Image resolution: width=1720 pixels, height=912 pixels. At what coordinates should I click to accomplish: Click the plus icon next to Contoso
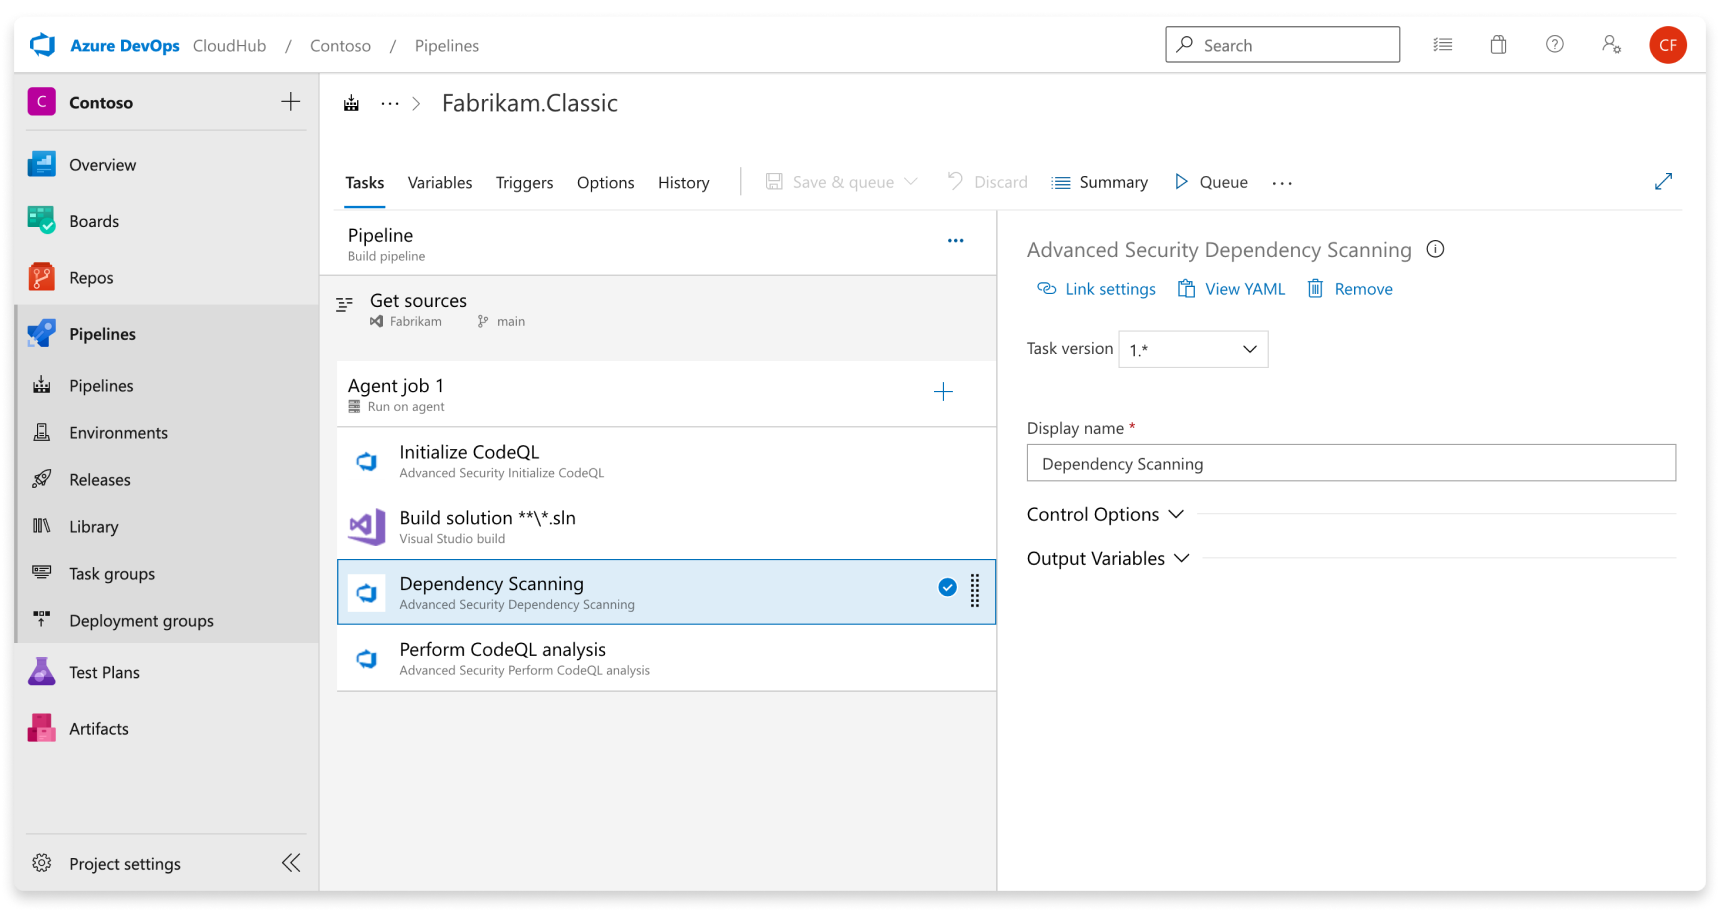[x=291, y=101]
